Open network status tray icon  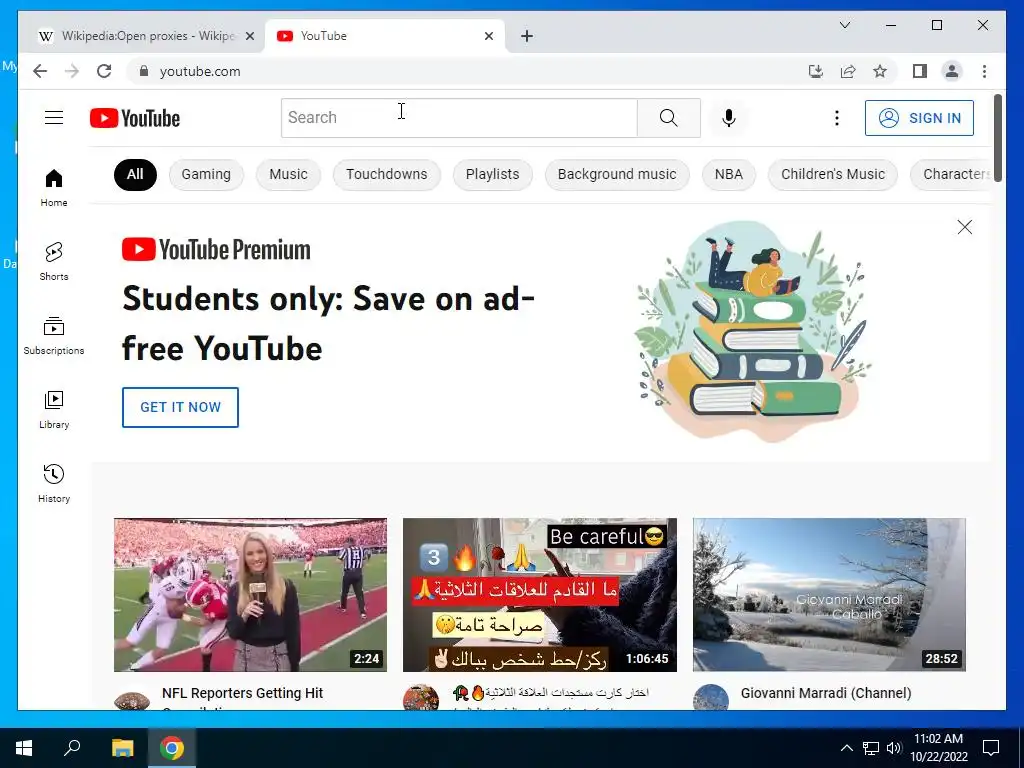871,748
